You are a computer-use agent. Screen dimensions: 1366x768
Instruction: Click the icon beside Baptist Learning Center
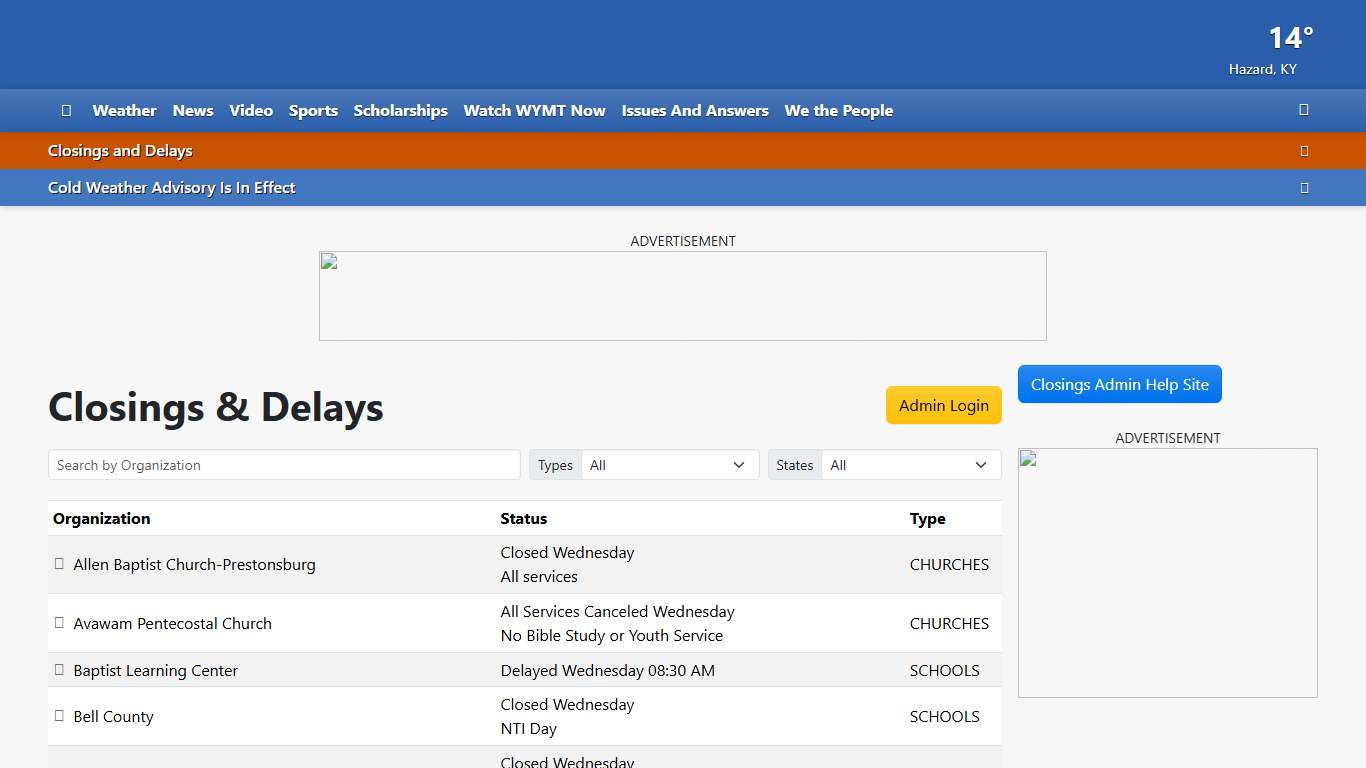59,670
